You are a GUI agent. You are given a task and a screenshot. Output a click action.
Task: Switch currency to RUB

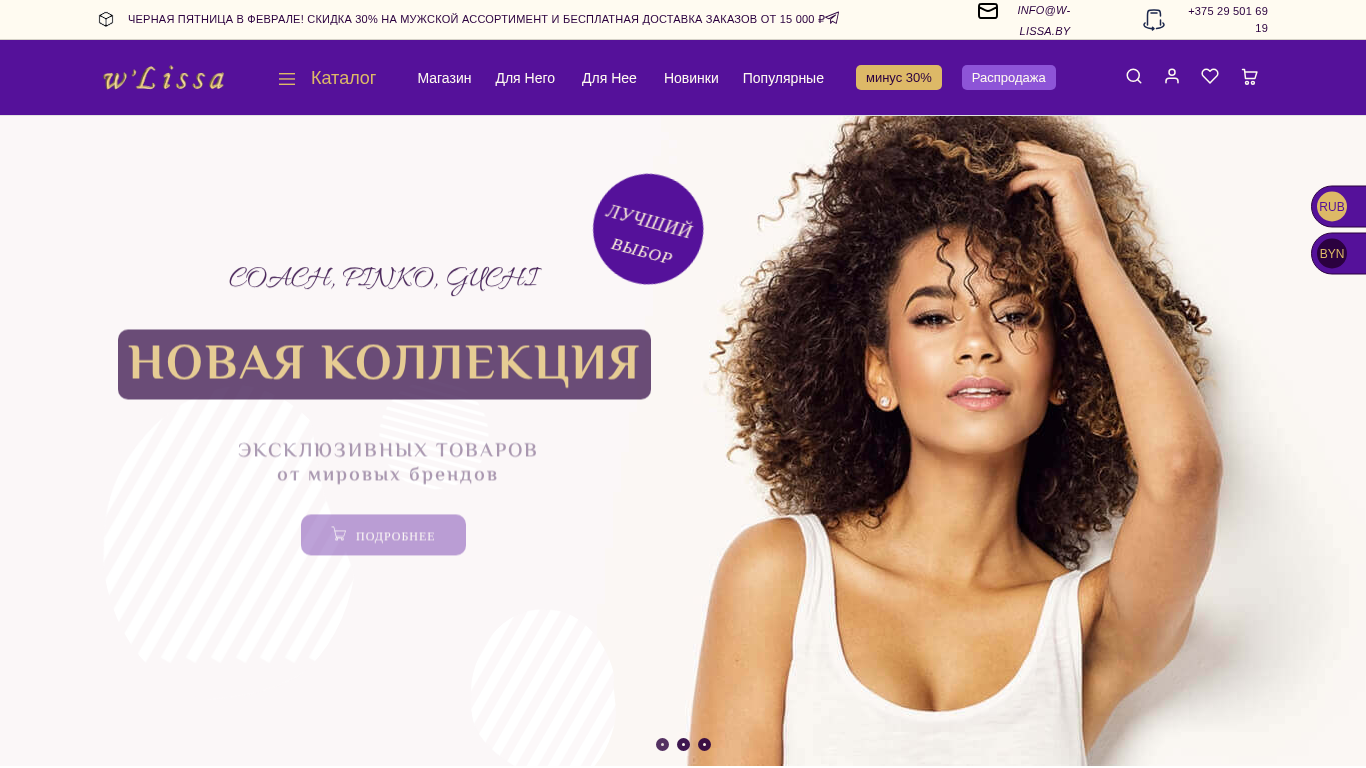click(x=1332, y=207)
